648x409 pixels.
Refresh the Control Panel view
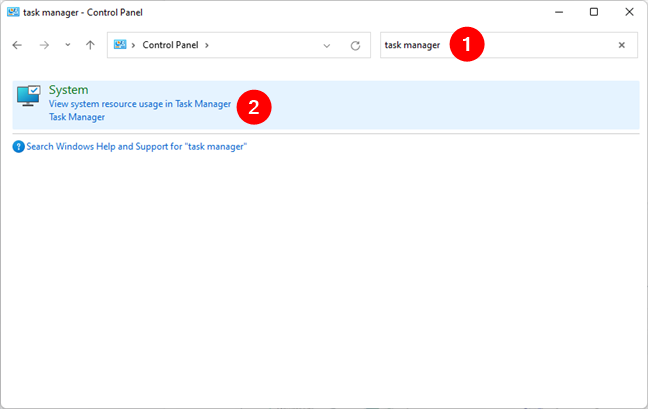355,45
